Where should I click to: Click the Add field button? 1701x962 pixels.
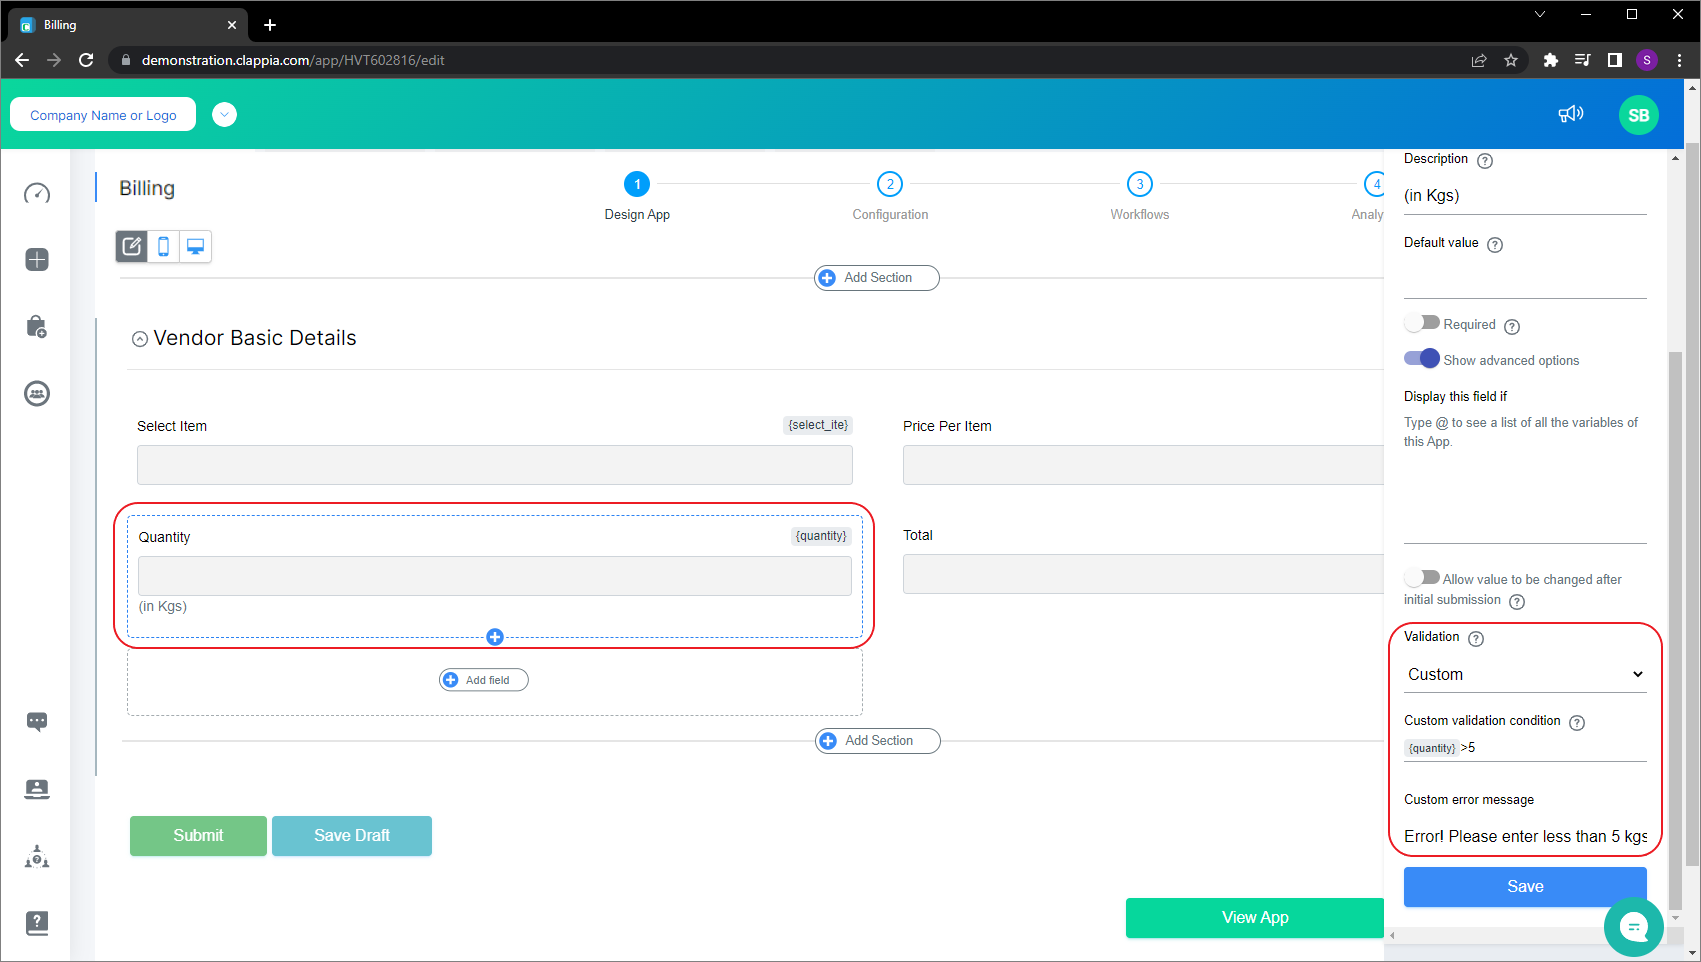click(484, 680)
